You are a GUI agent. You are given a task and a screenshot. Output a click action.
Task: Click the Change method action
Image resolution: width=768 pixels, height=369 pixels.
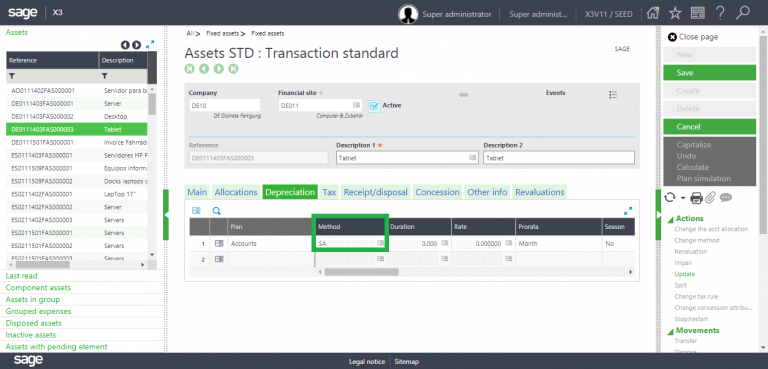pyautogui.click(x=696, y=240)
